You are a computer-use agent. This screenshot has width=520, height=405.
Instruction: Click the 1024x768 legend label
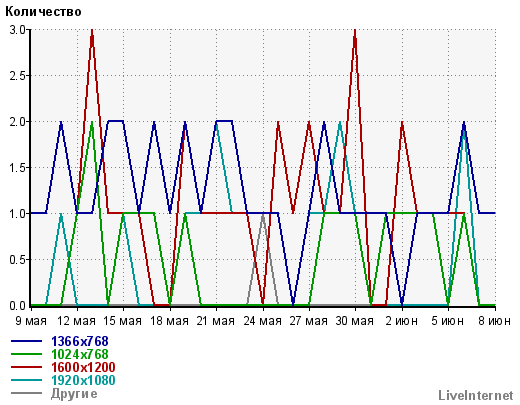click(80, 354)
